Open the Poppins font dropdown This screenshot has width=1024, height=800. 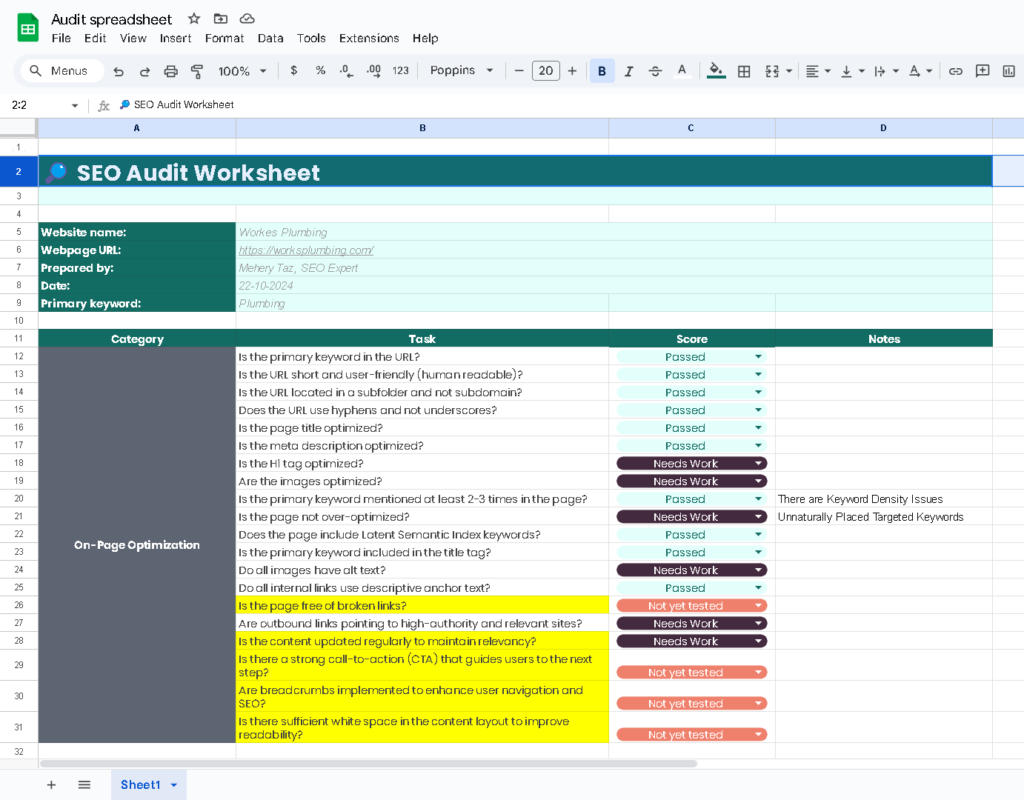pyautogui.click(x=461, y=71)
